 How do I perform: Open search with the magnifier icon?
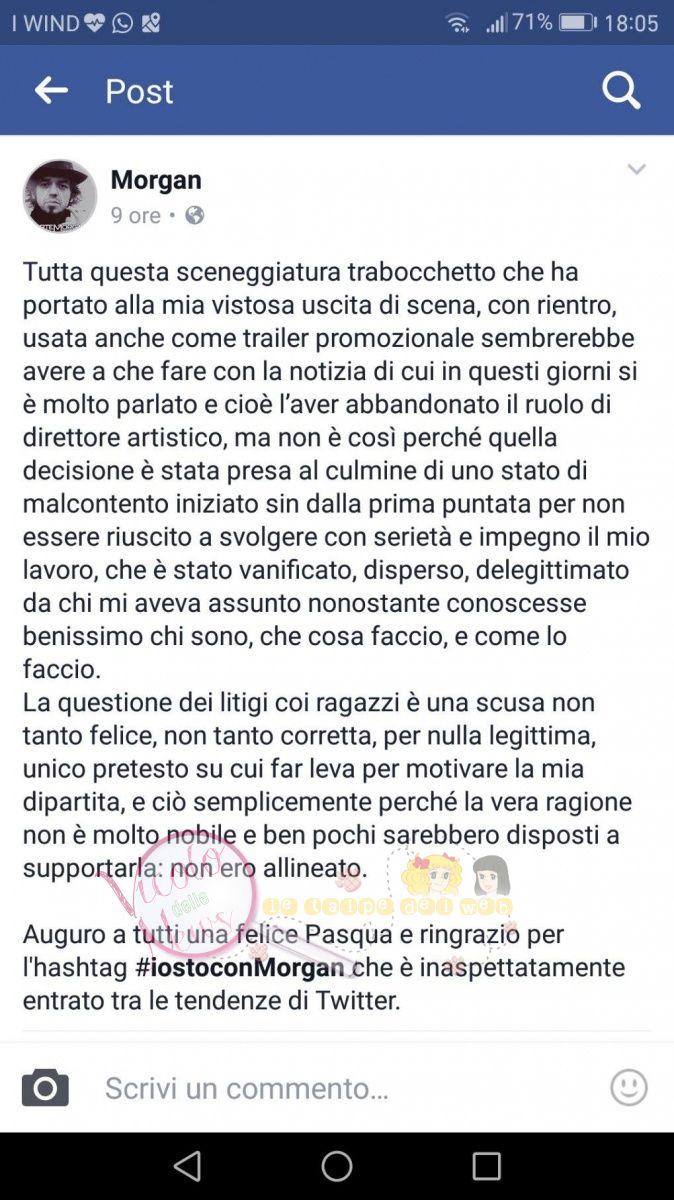coord(621,91)
